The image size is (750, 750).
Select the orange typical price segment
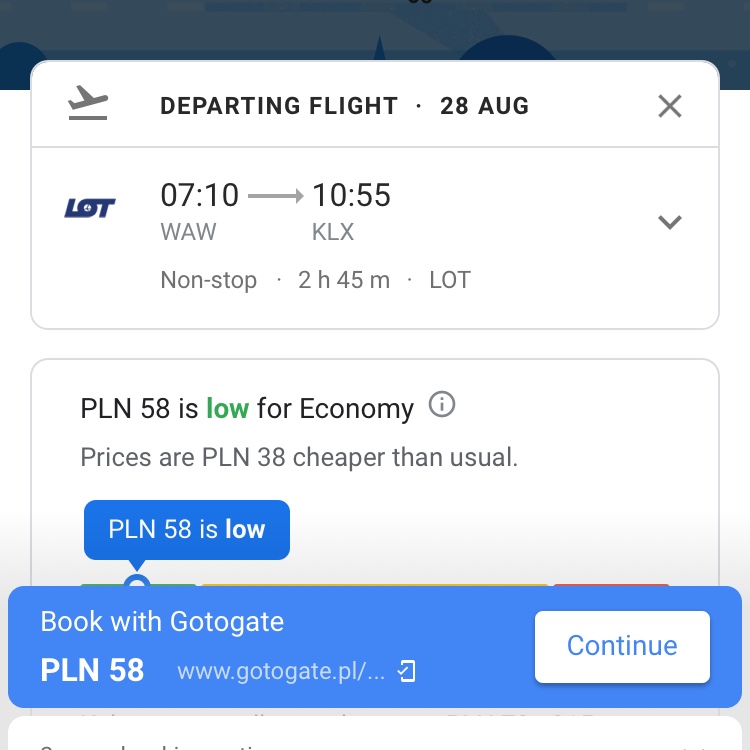375,585
